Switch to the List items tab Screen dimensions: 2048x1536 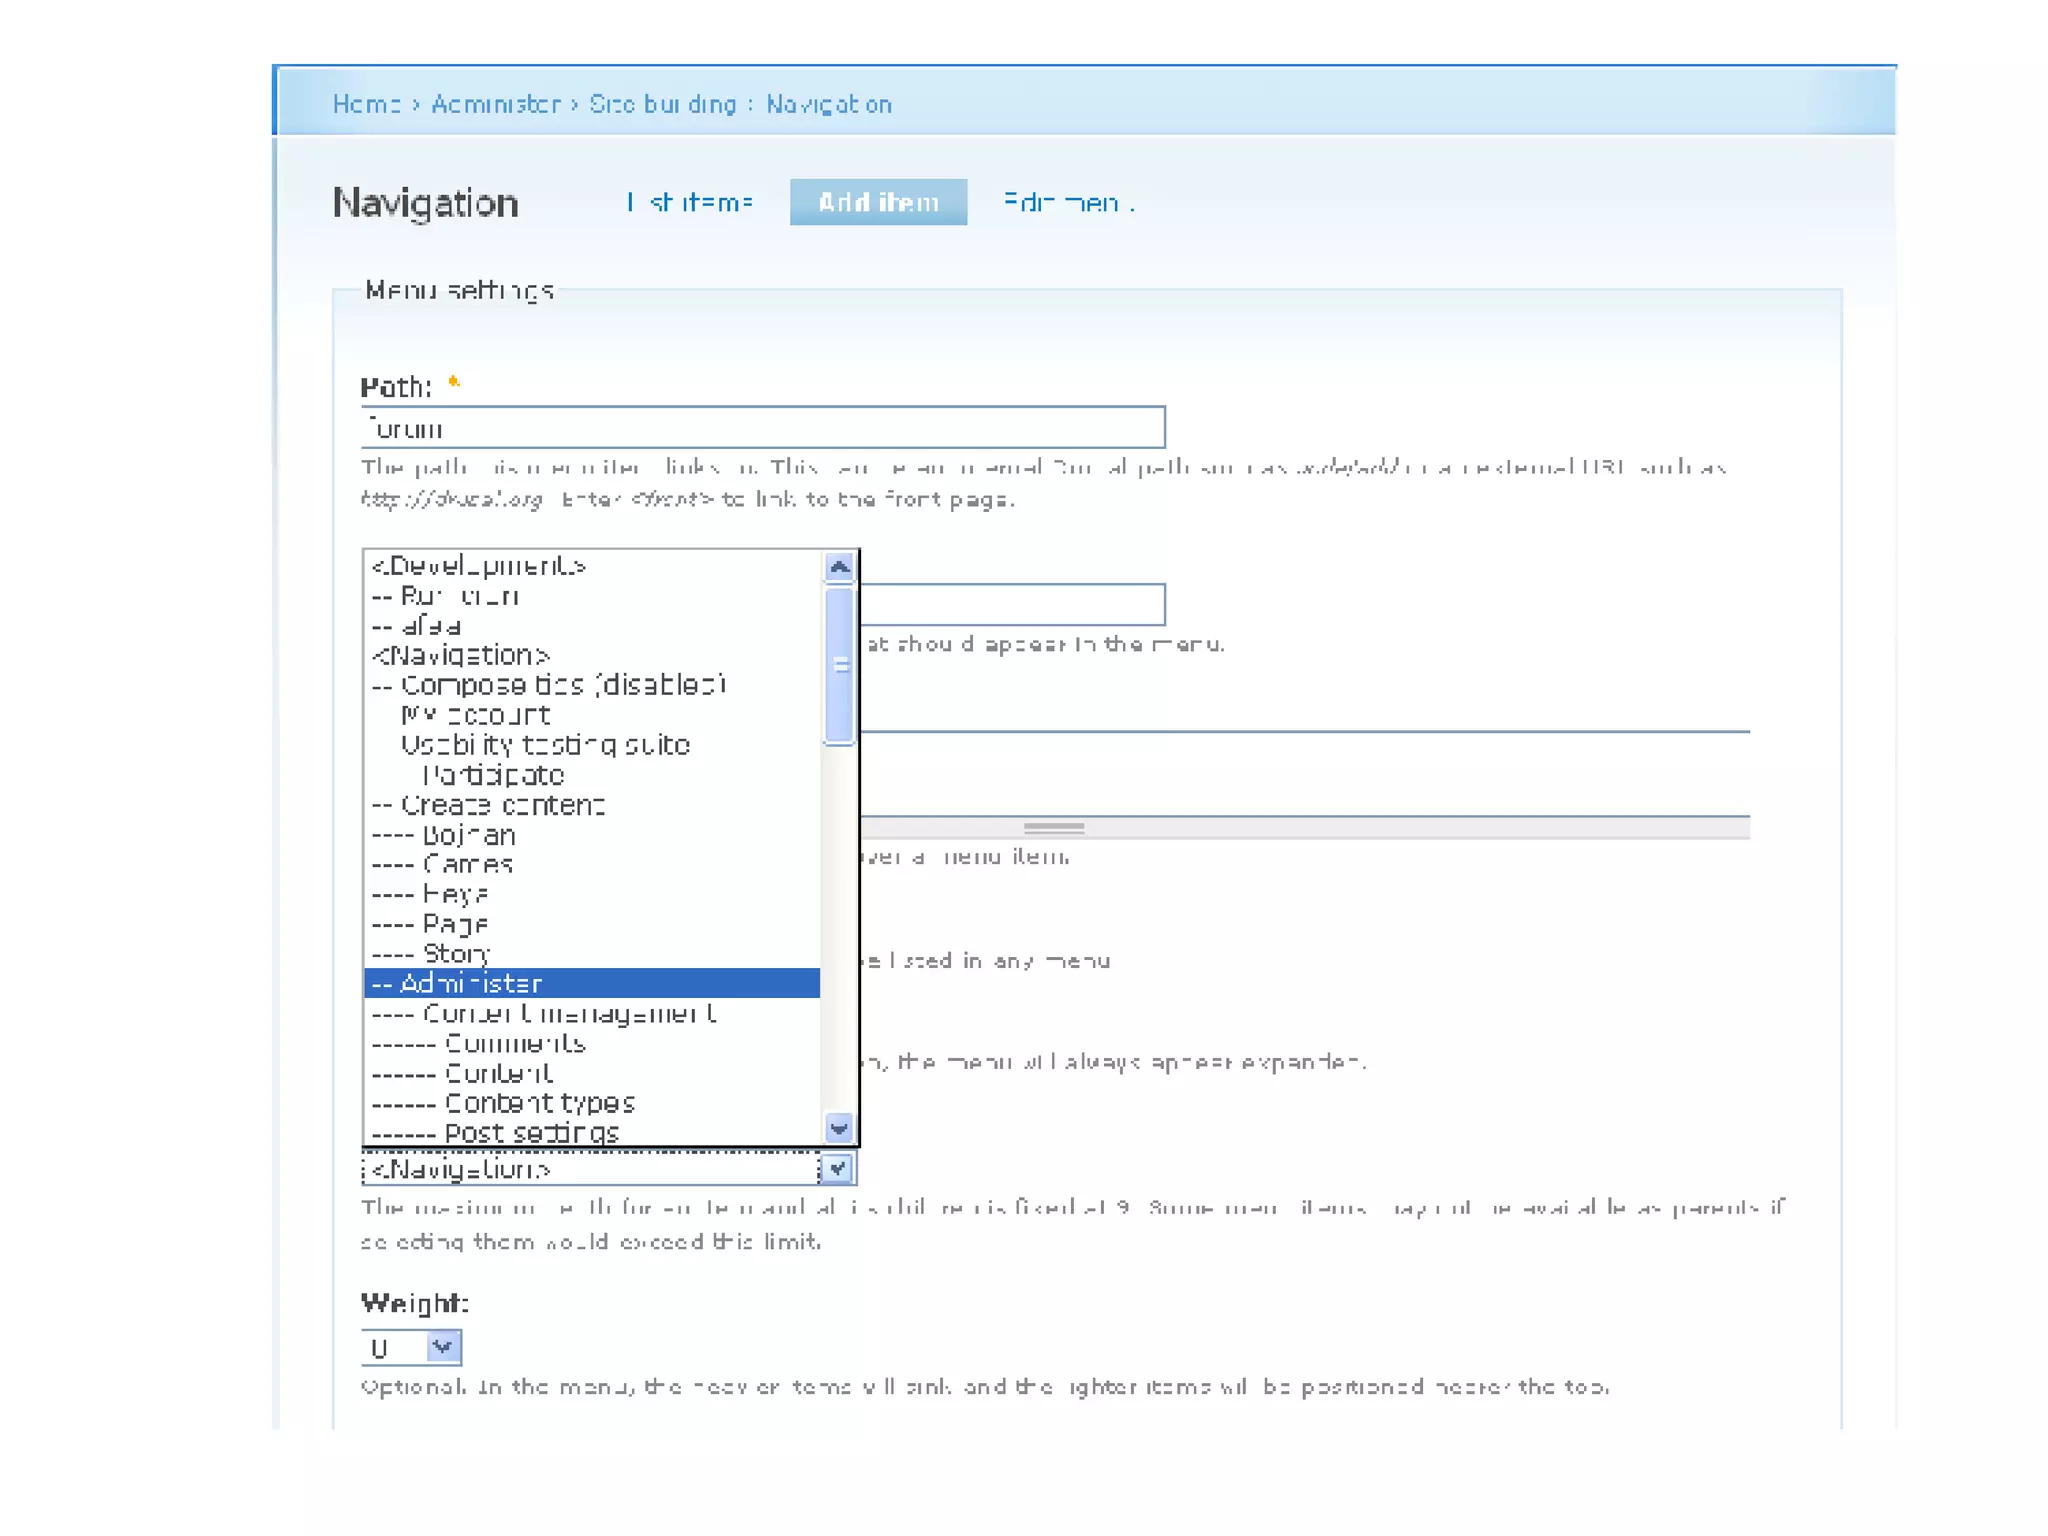(x=690, y=202)
